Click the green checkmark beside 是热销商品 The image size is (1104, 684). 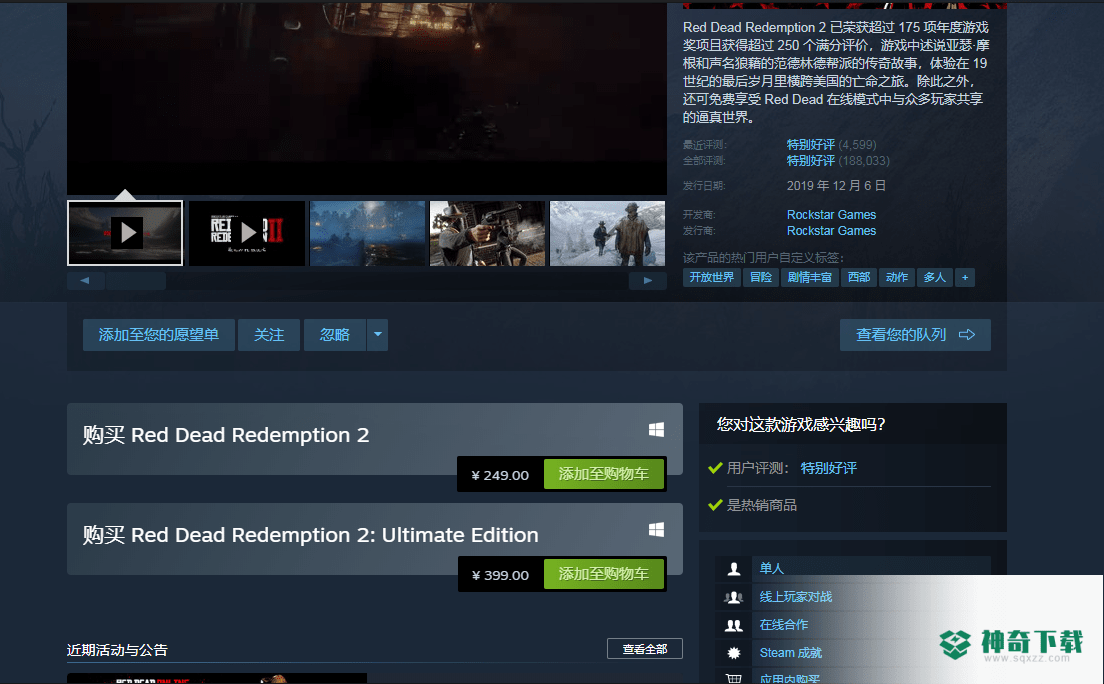click(715, 504)
